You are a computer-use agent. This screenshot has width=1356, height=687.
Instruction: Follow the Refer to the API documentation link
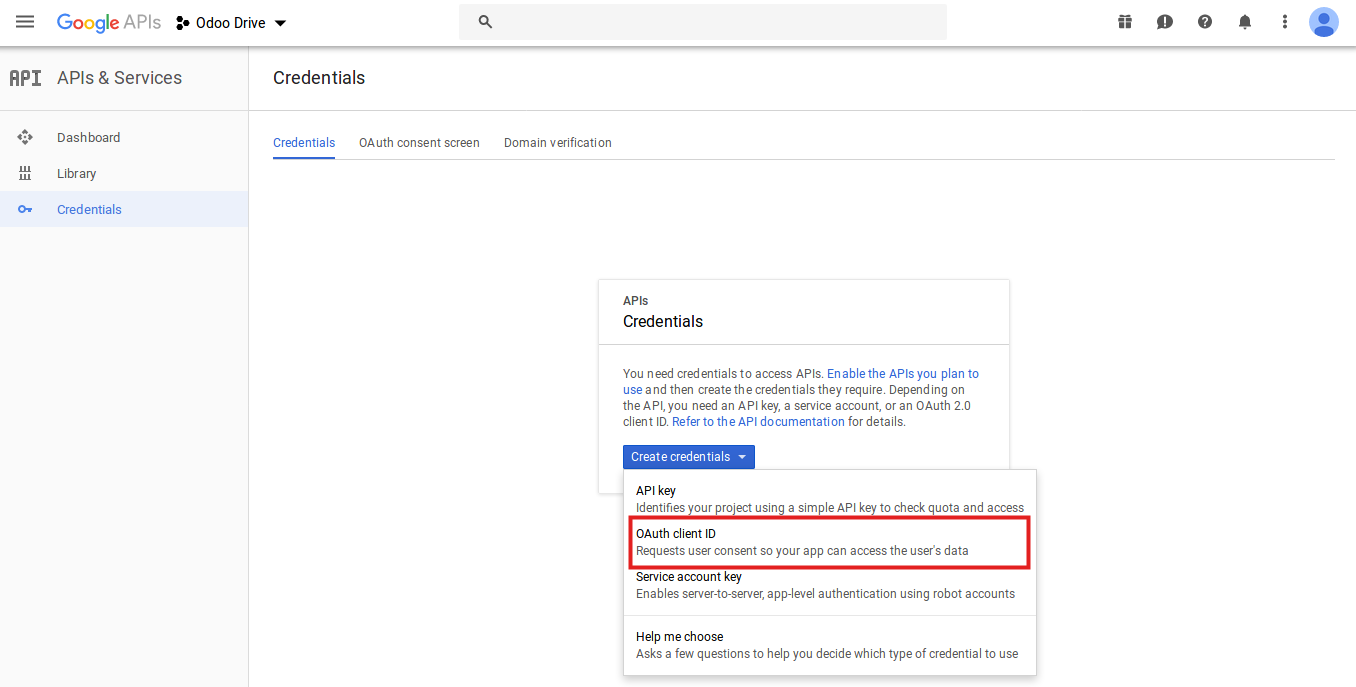tap(758, 422)
